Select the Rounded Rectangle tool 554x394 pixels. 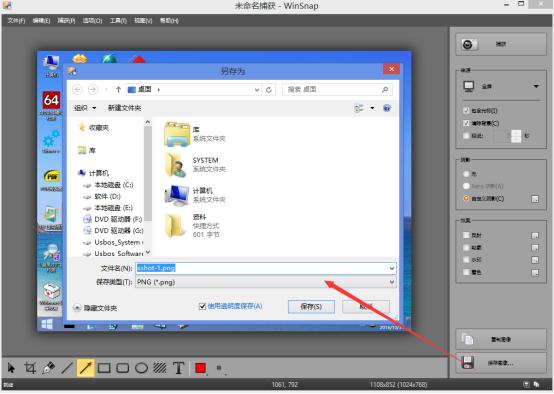click(x=123, y=368)
